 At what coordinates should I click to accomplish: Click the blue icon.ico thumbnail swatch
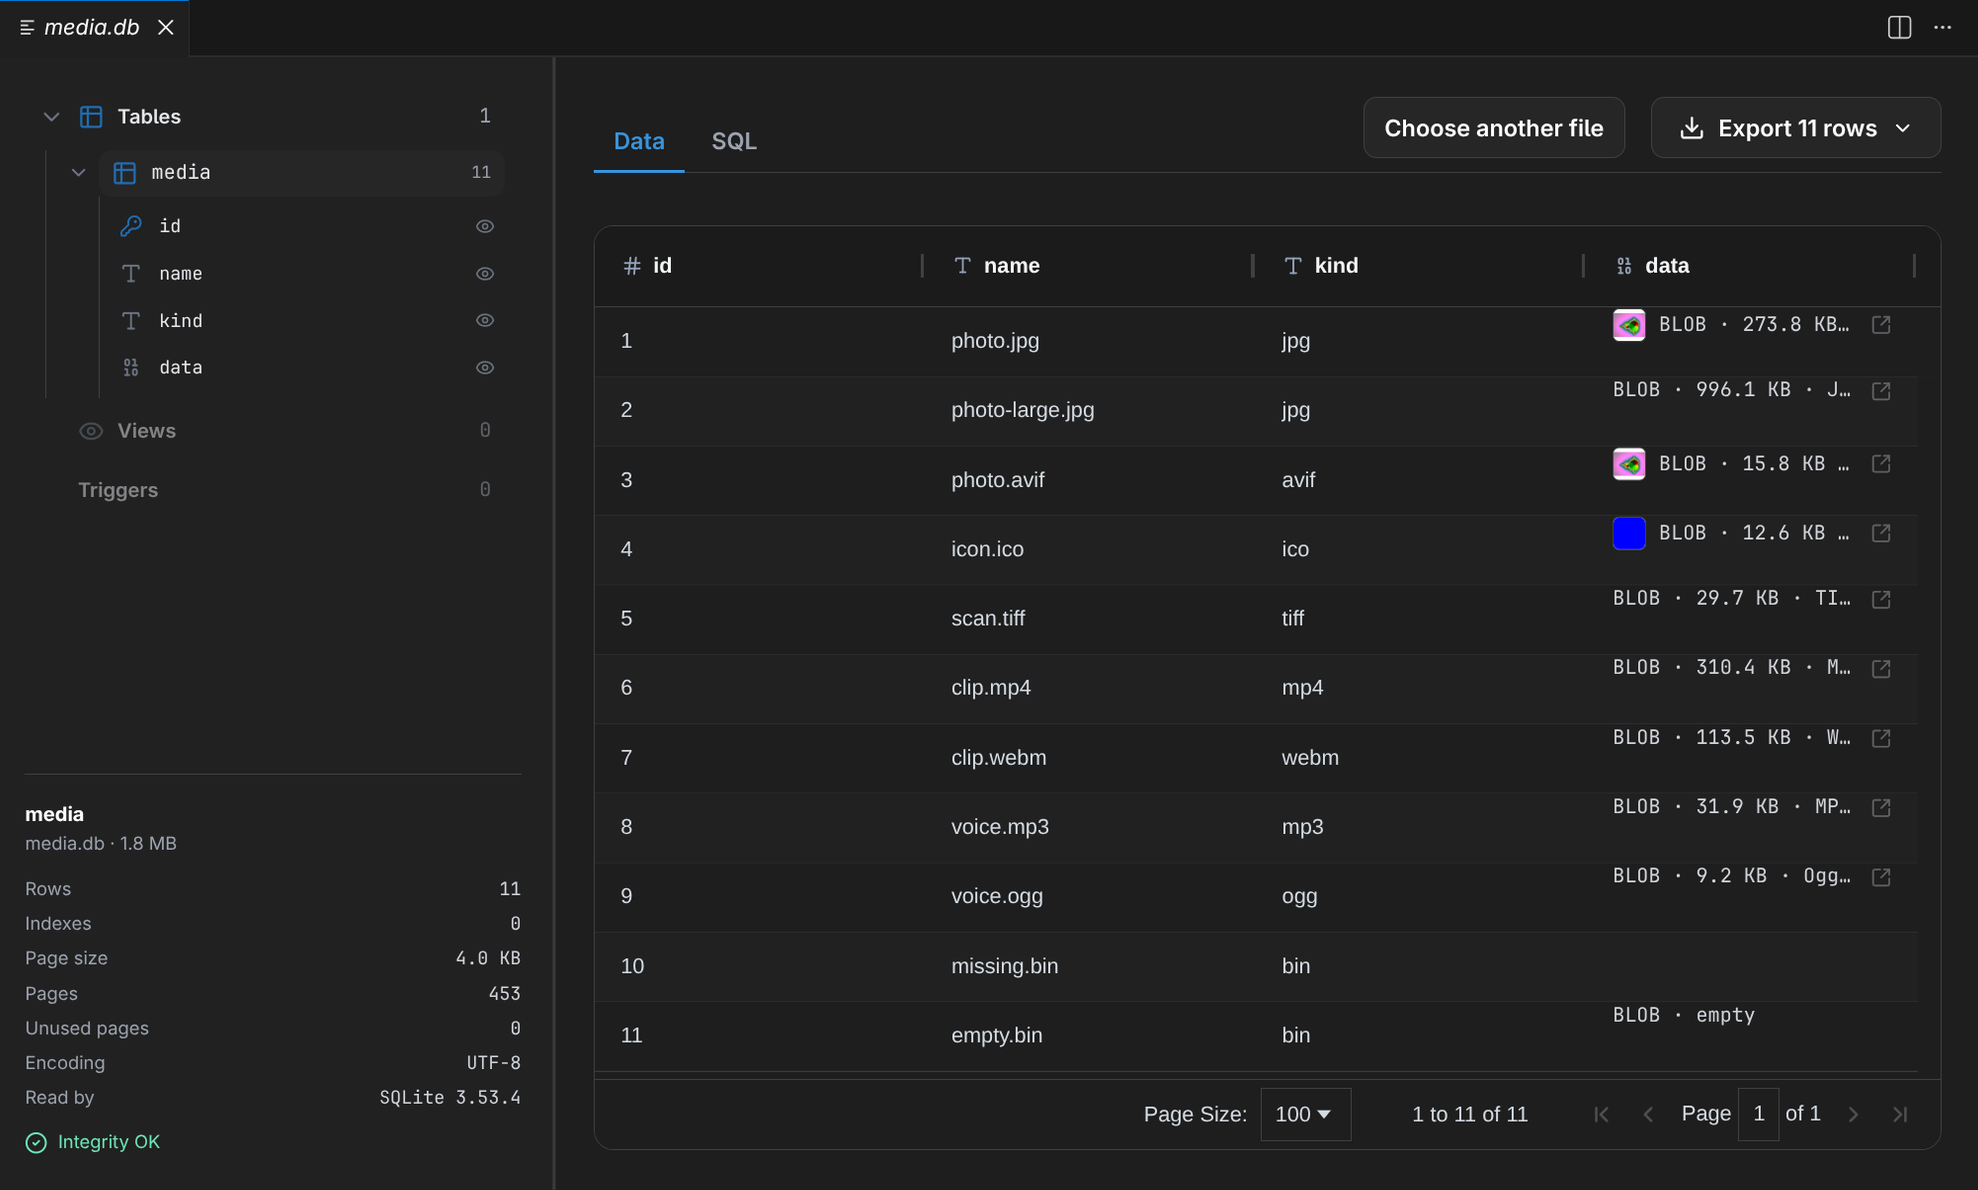point(1629,533)
